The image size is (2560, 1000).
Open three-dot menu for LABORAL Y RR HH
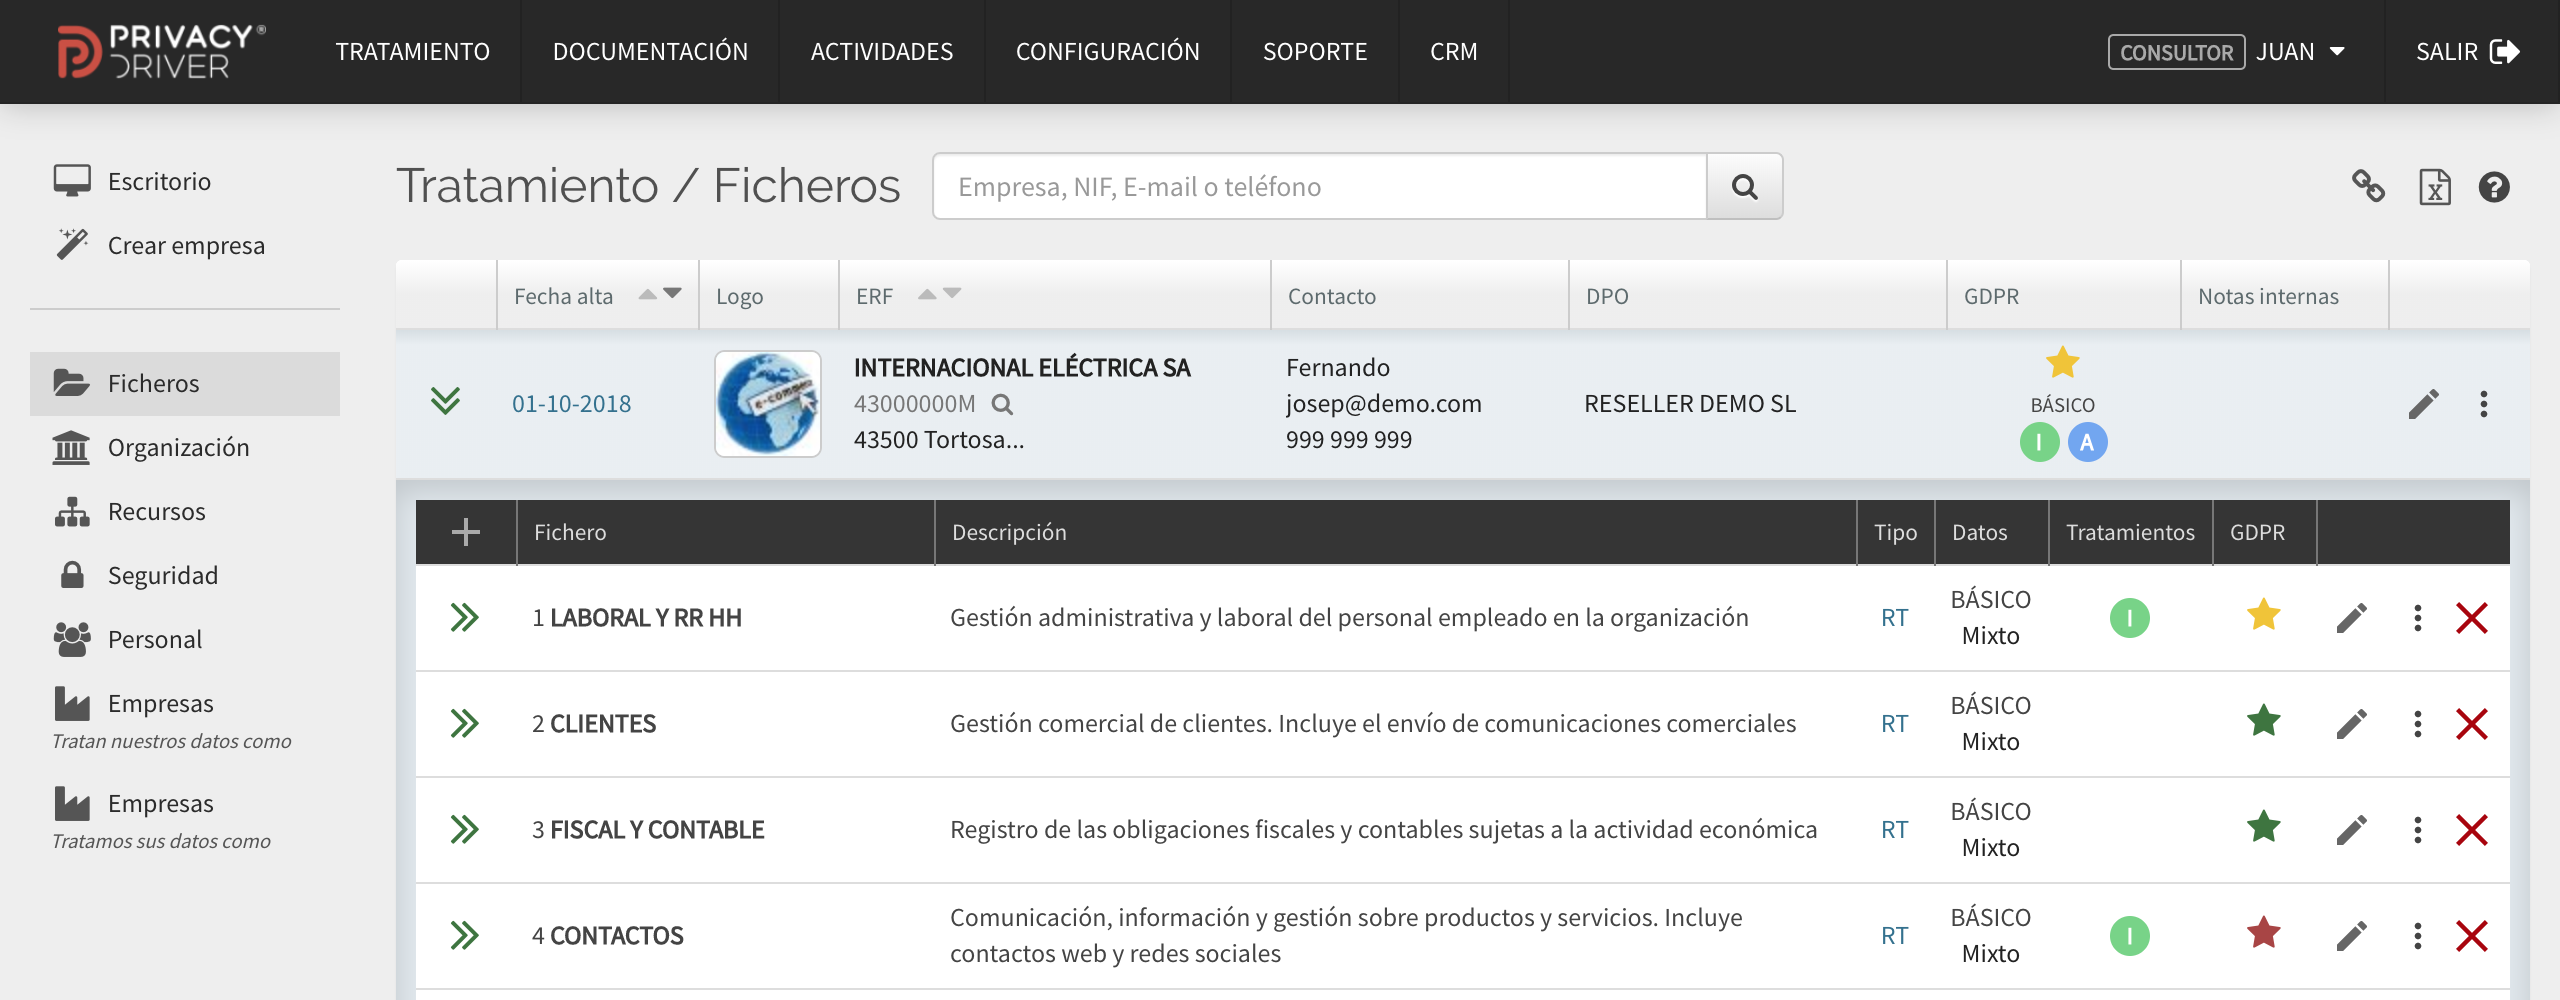2417,618
